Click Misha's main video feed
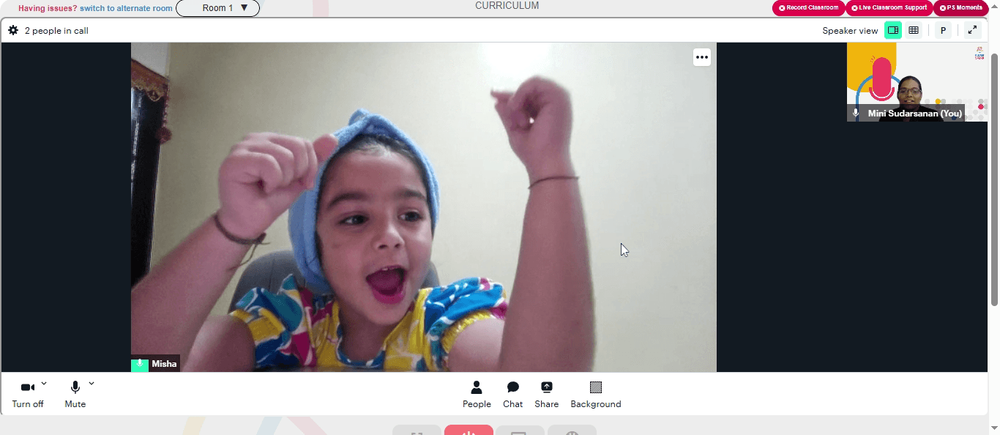Viewport: 1000px width, 435px height. click(423, 207)
